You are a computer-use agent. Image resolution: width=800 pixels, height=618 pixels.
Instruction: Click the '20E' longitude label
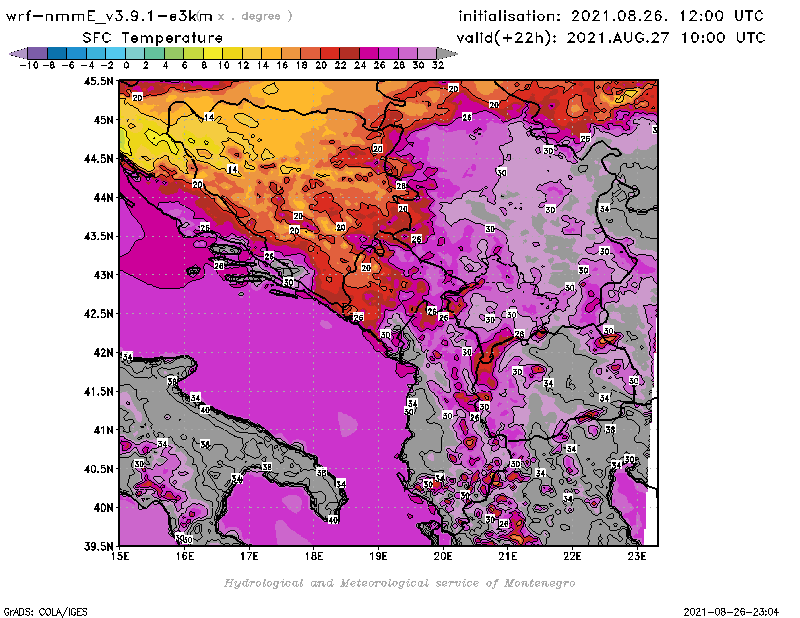coord(443,556)
